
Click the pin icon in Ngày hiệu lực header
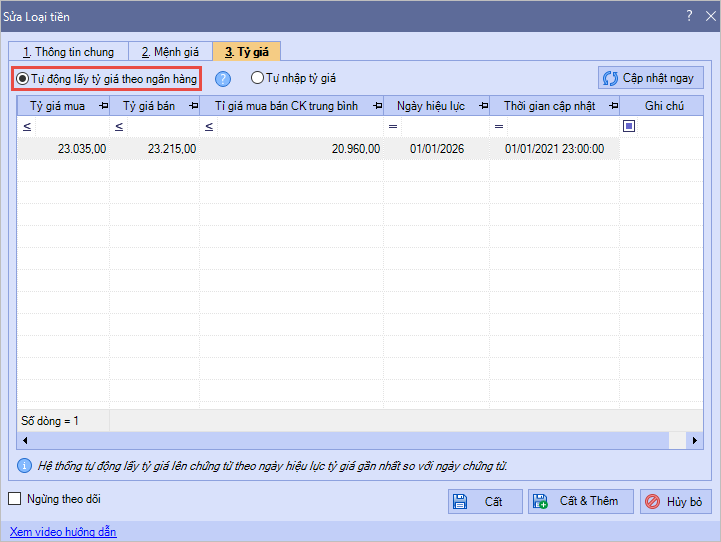click(481, 105)
